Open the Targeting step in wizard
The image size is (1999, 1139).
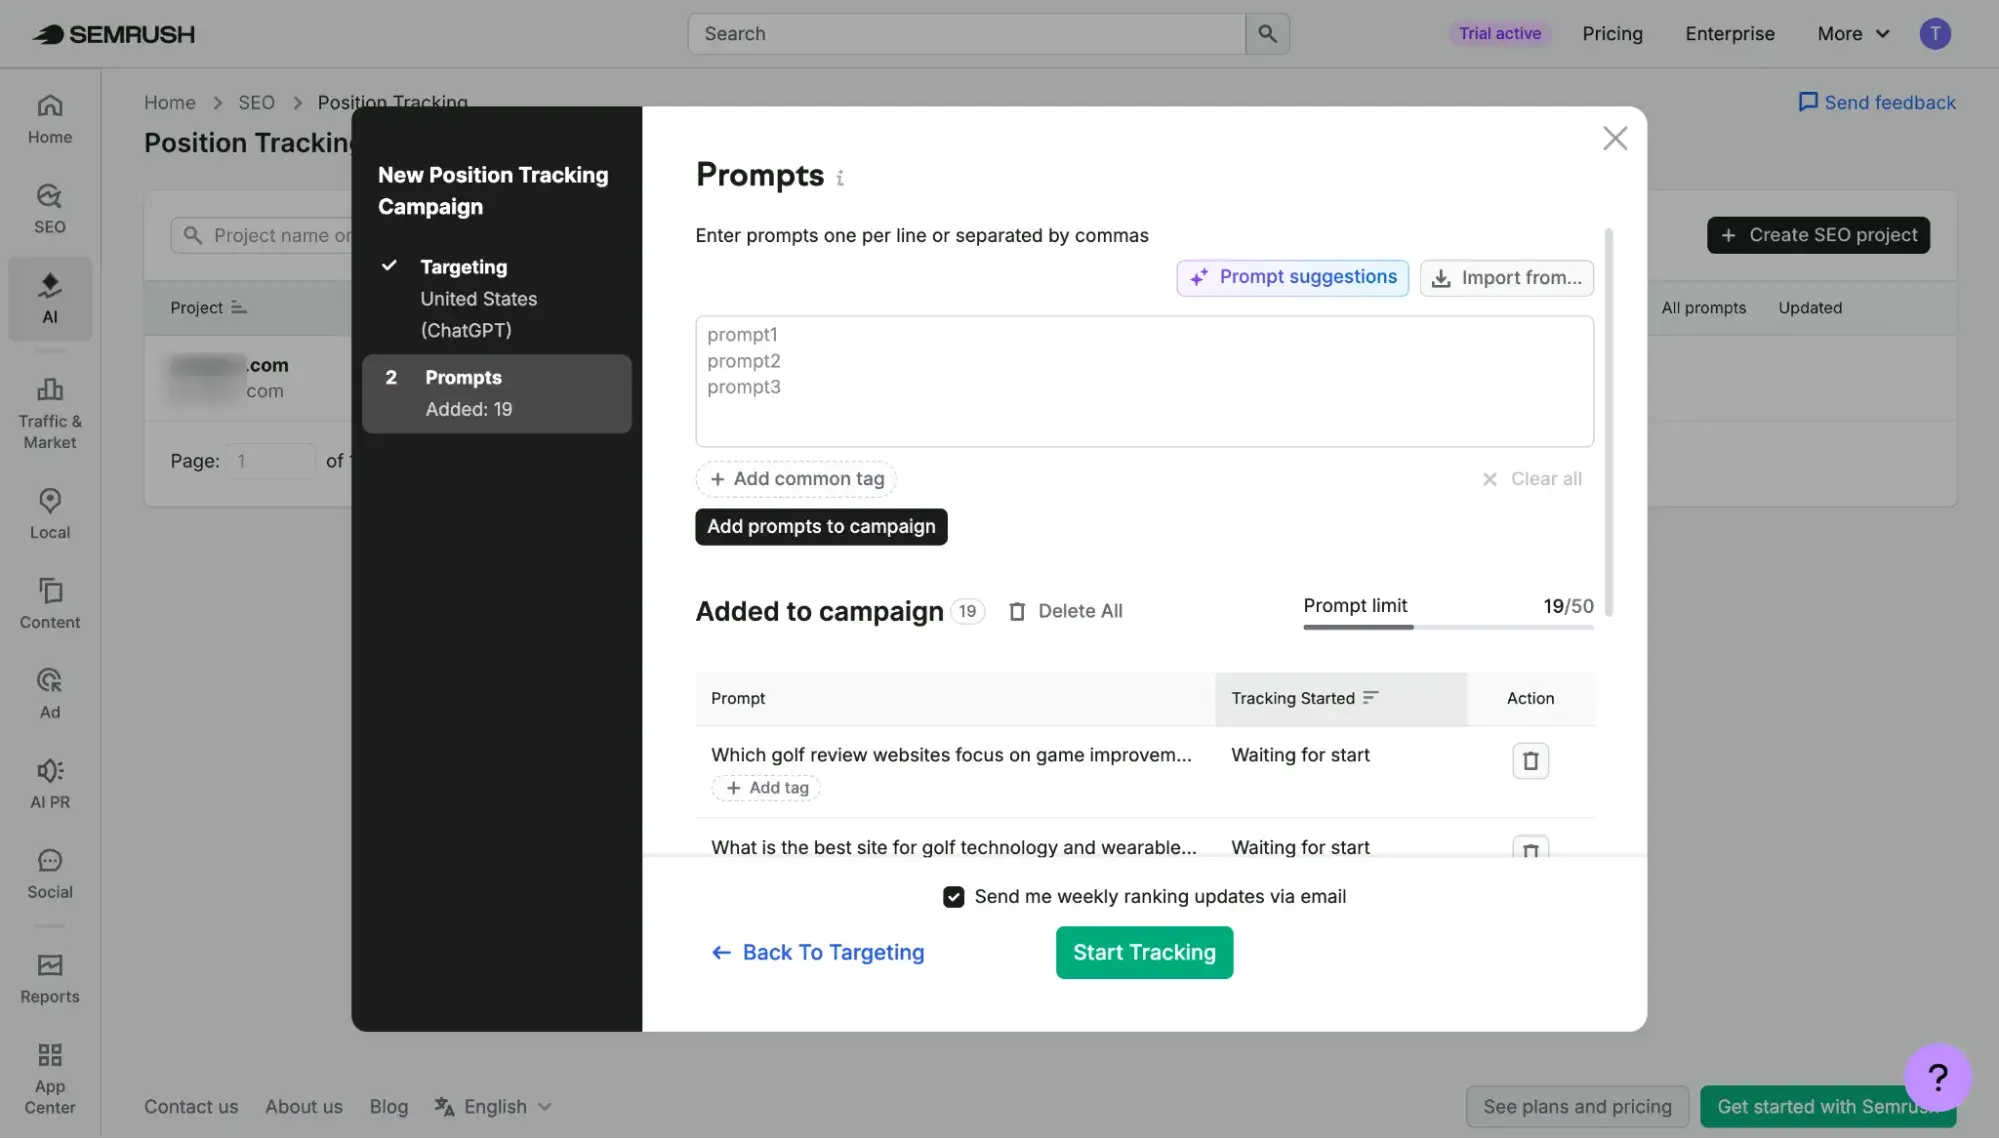(496, 298)
